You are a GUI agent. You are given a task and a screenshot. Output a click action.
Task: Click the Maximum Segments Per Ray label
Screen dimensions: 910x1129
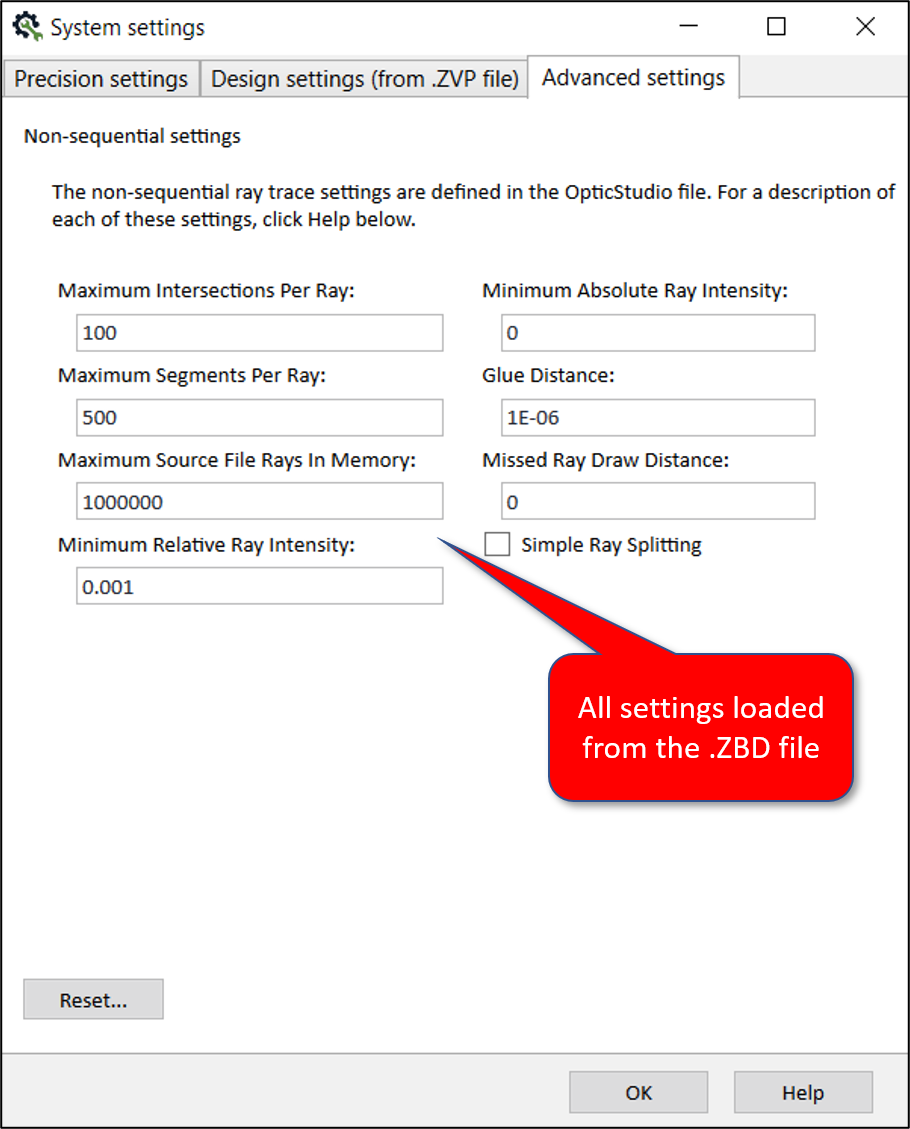click(x=192, y=375)
